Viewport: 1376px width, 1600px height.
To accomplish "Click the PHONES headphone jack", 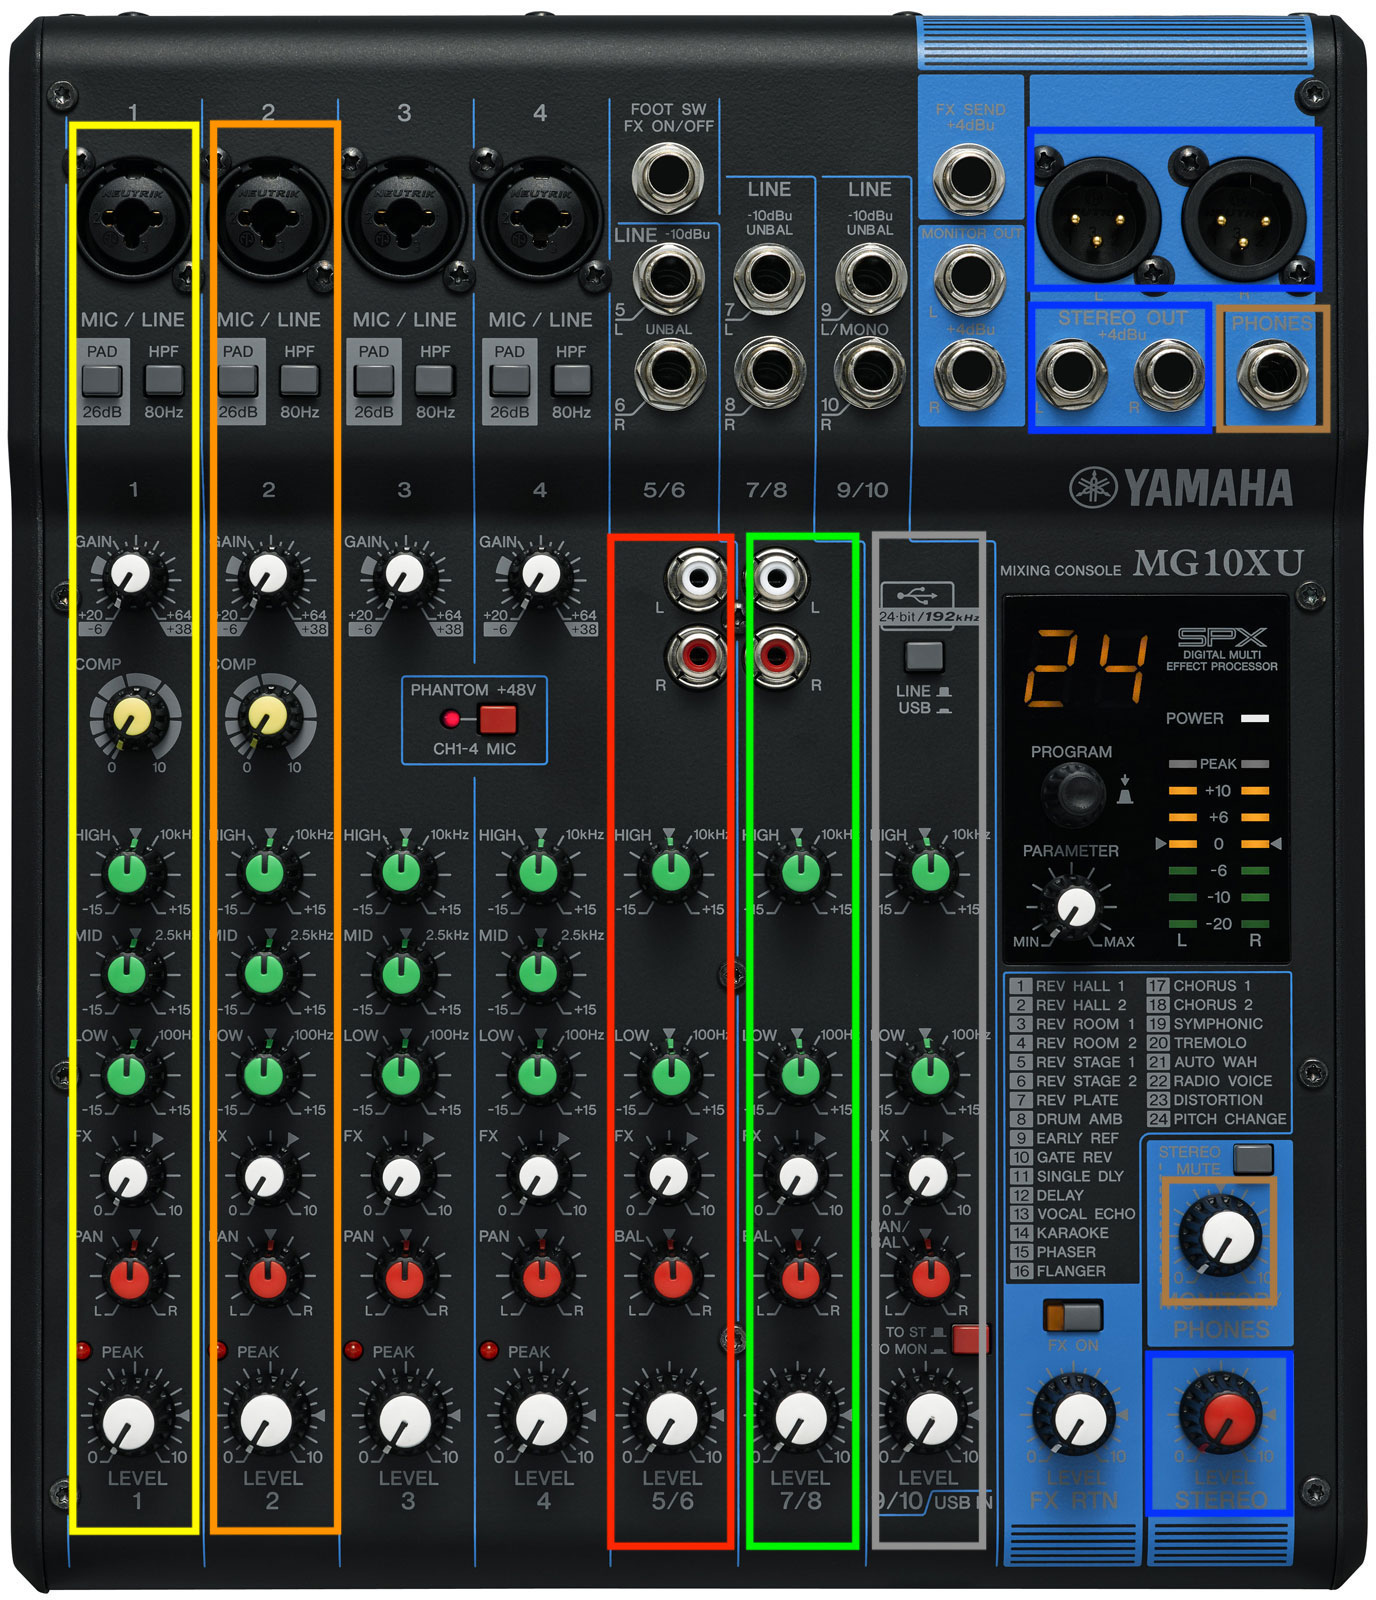I will 1272,374.
